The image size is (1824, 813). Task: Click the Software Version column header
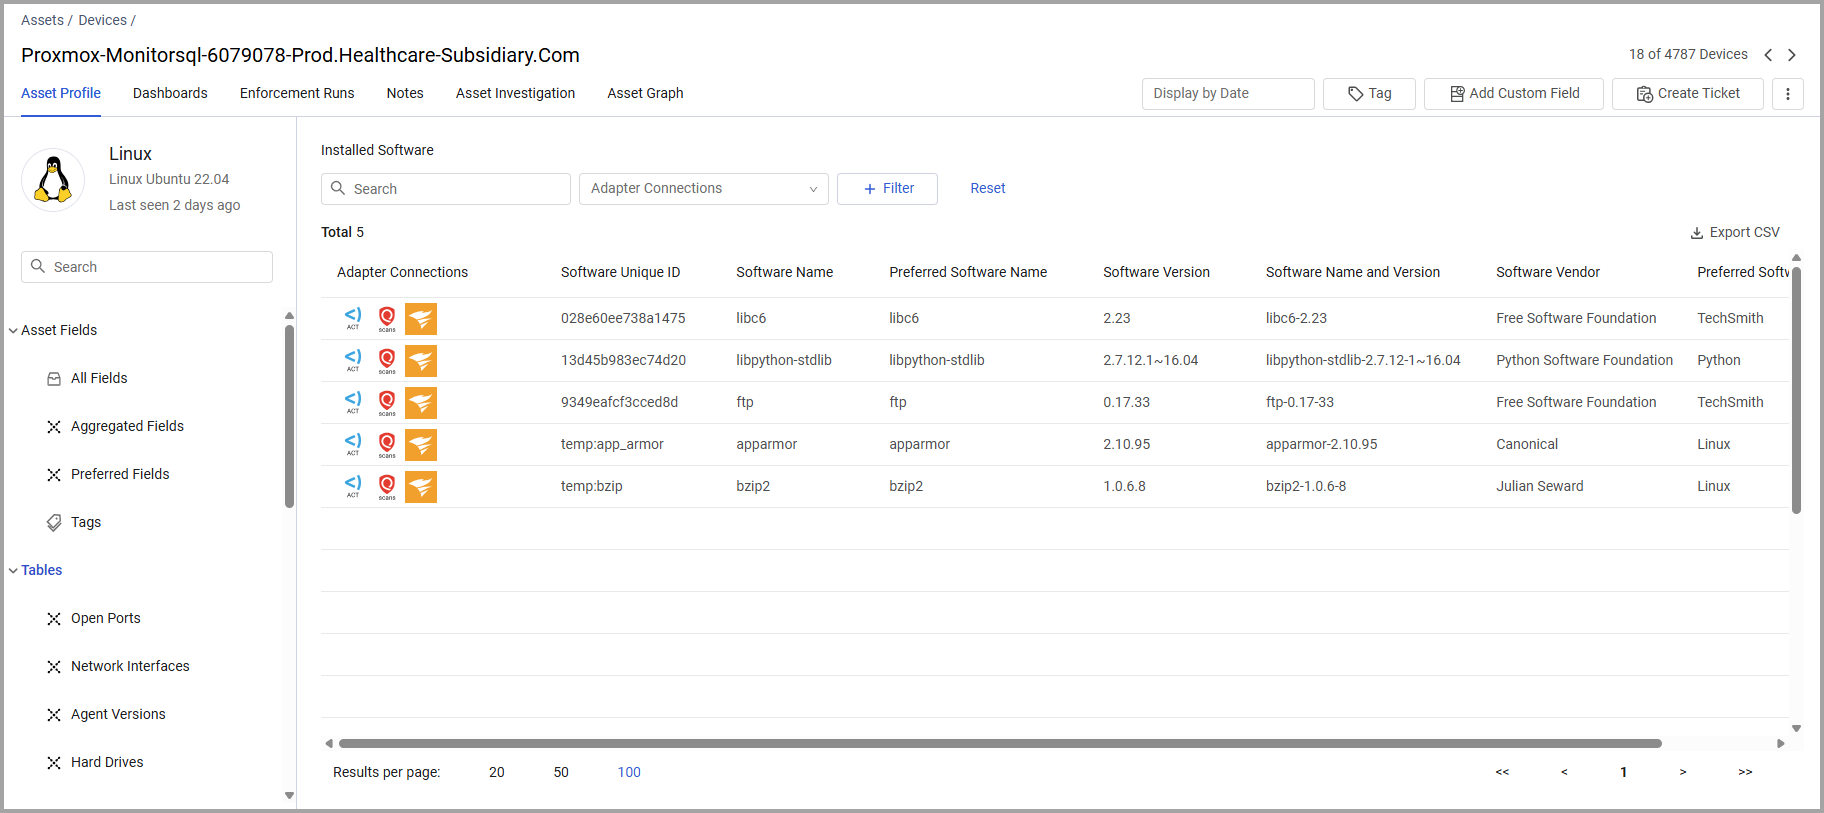[1156, 272]
